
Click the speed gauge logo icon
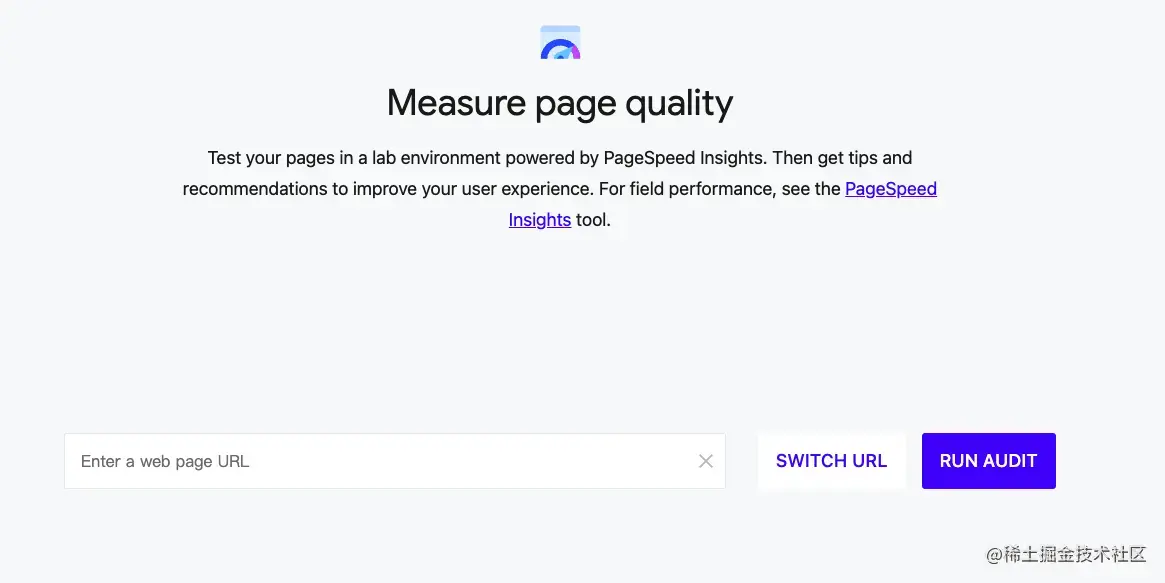point(560,42)
